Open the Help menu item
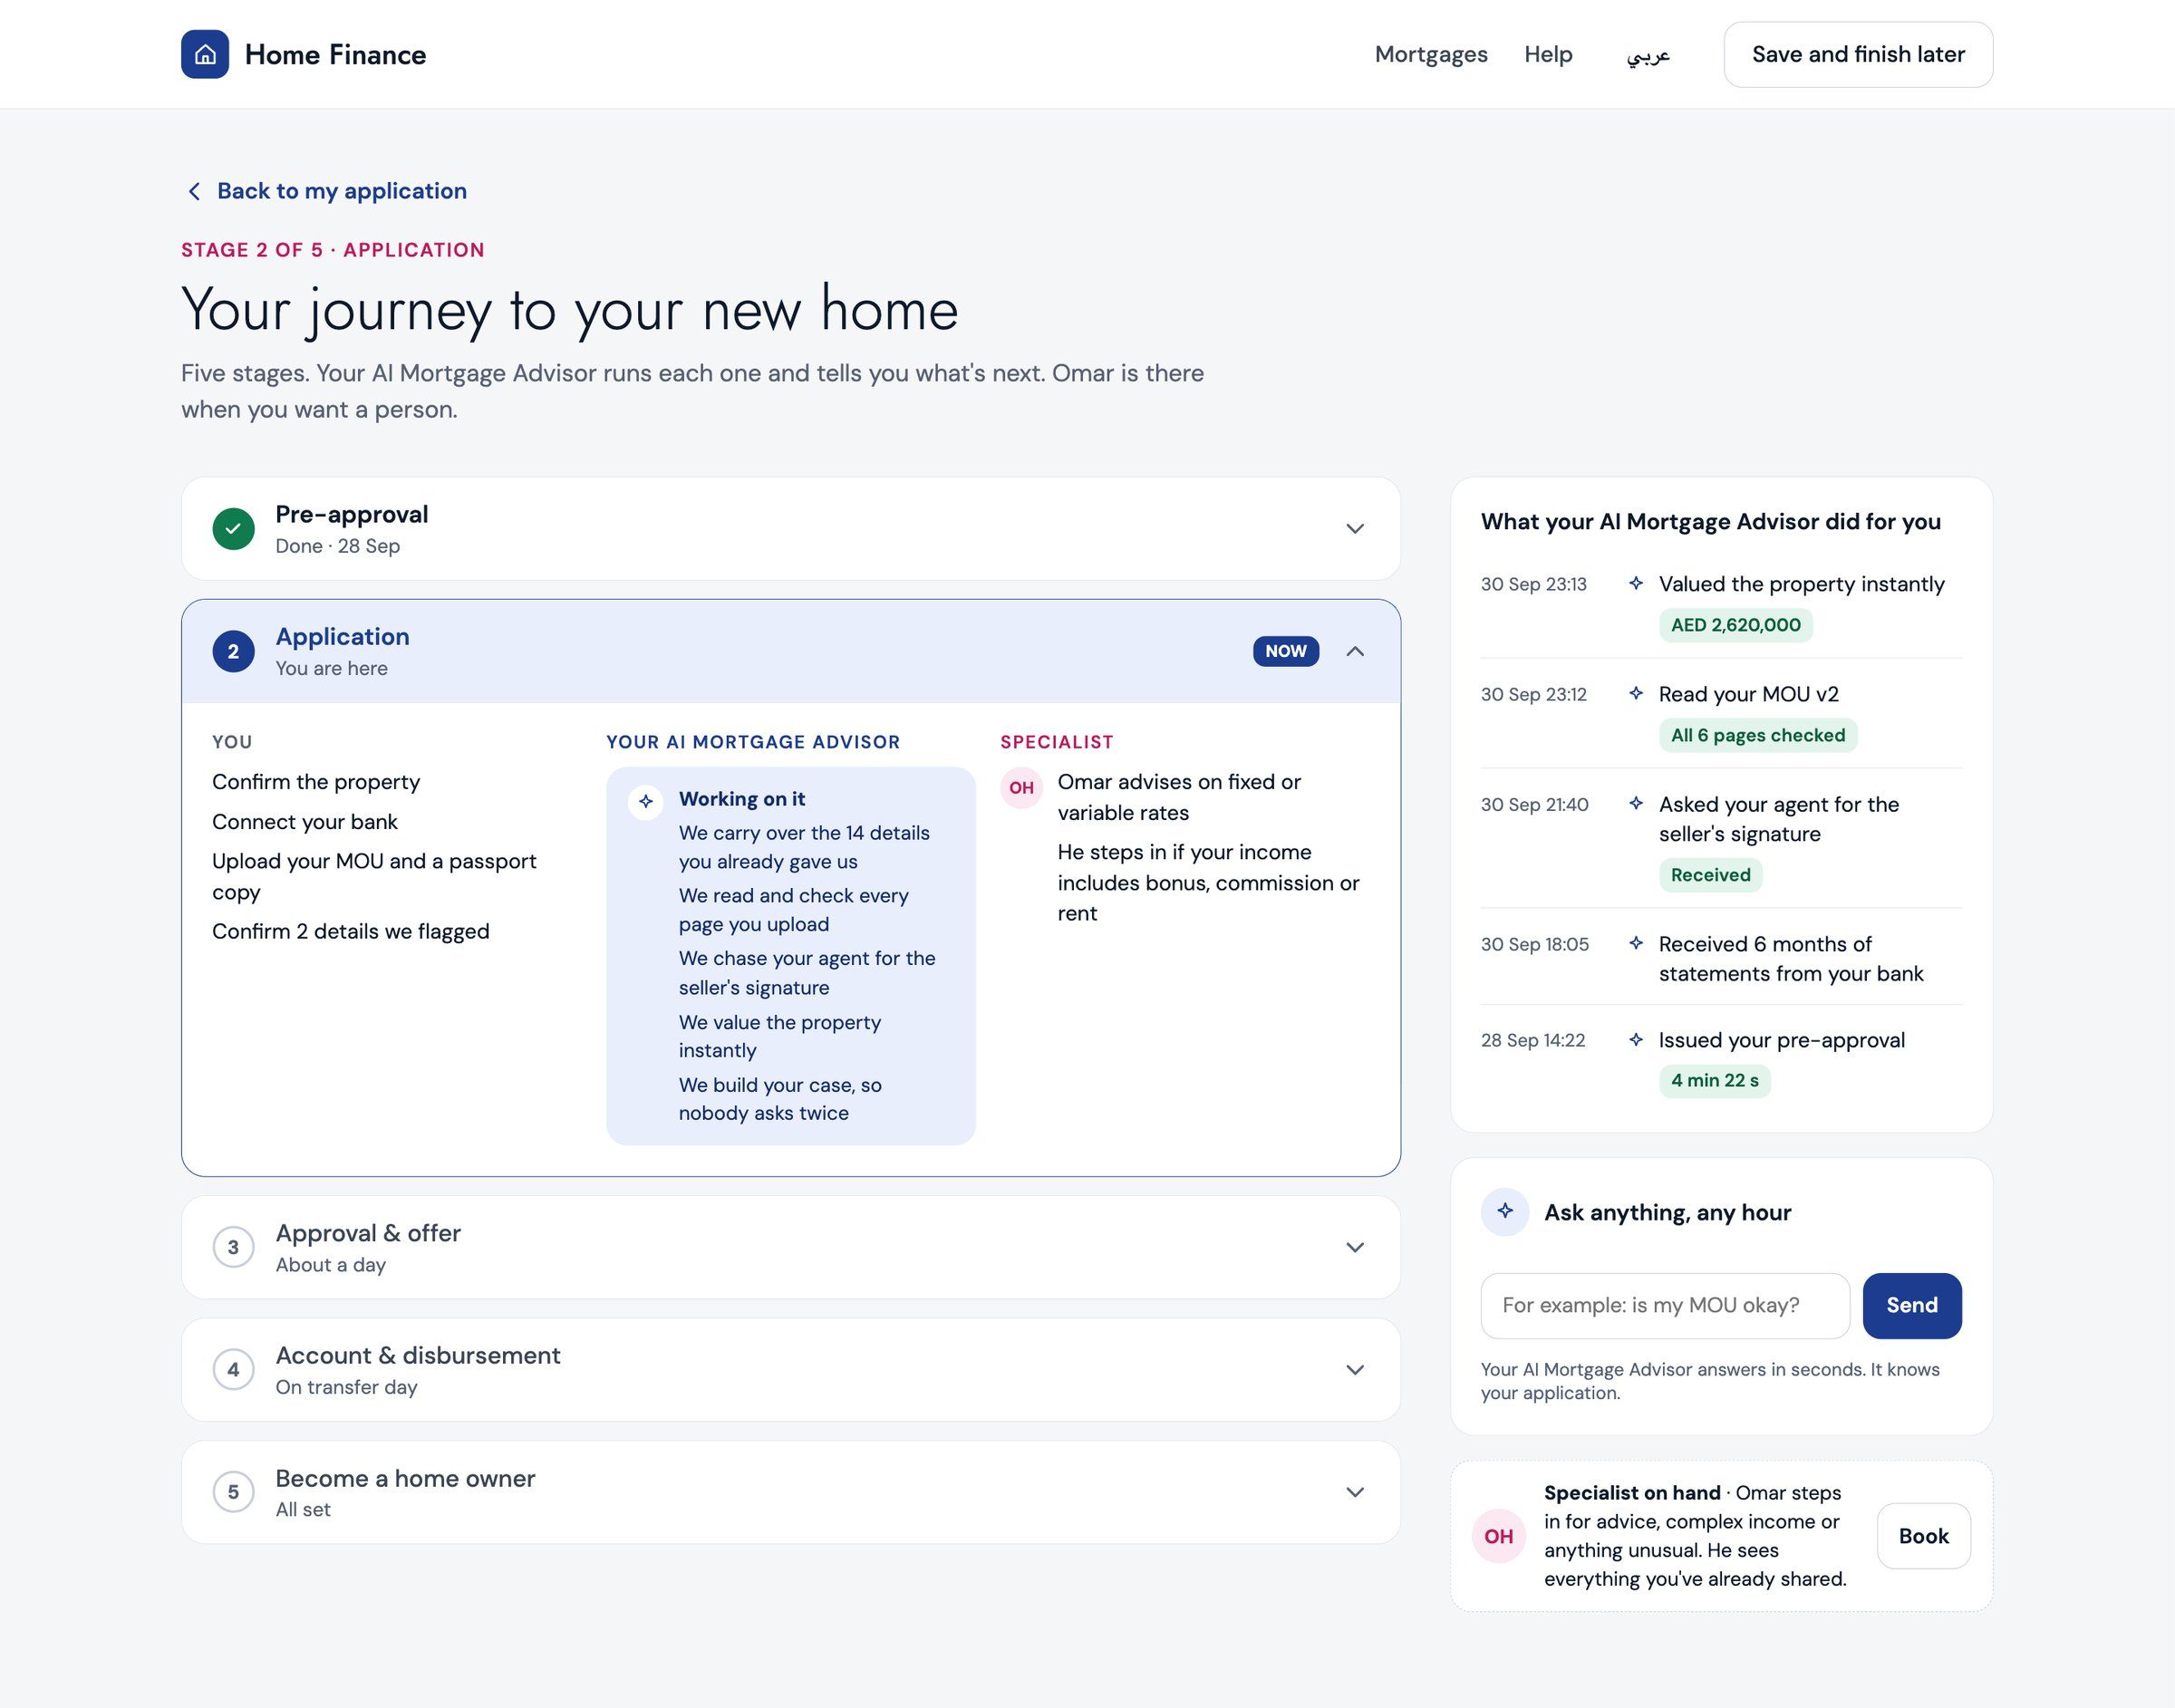This screenshot has width=2175, height=1708. [x=1548, y=54]
